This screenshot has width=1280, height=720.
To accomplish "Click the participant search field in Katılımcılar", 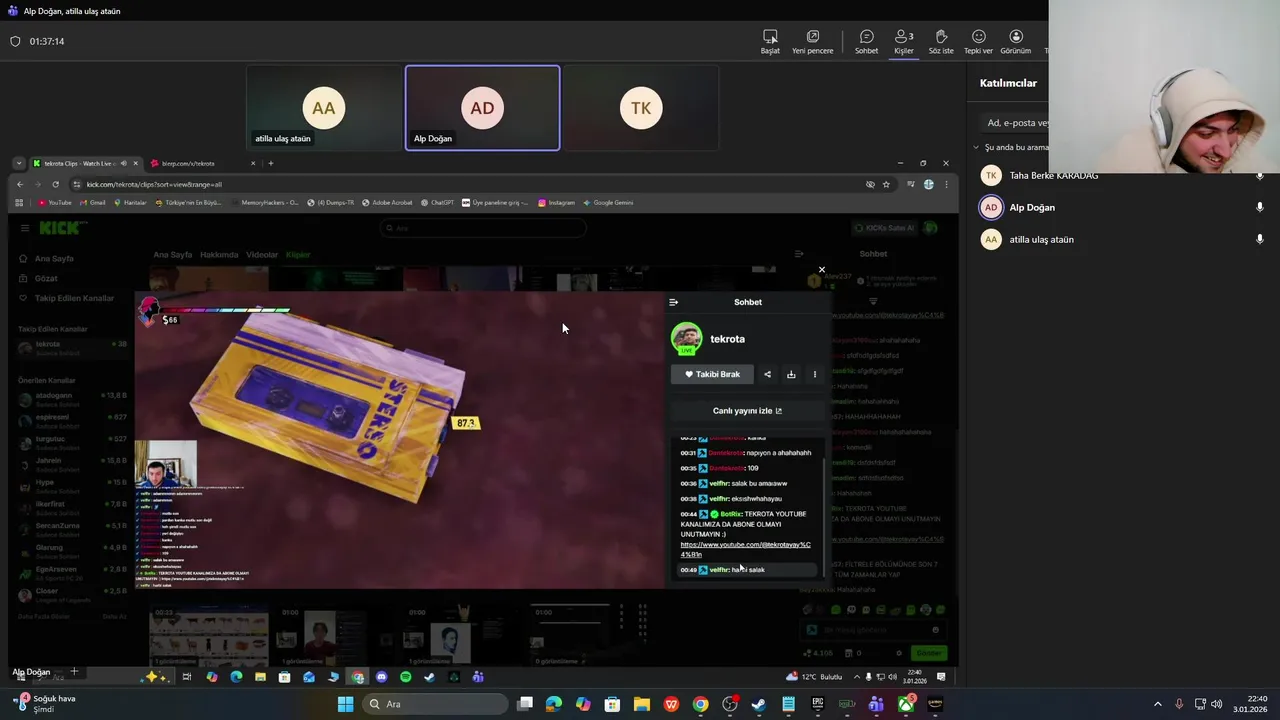I will 1015,123.
